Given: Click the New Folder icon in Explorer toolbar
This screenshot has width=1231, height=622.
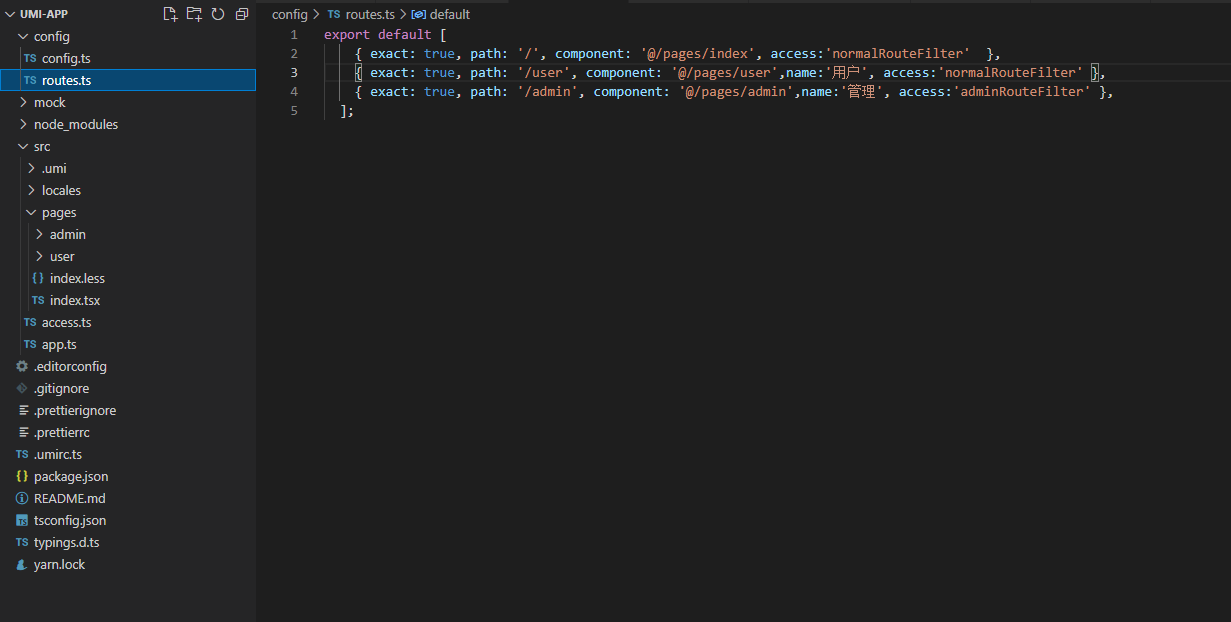Looking at the screenshot, I should pos(194,14).
